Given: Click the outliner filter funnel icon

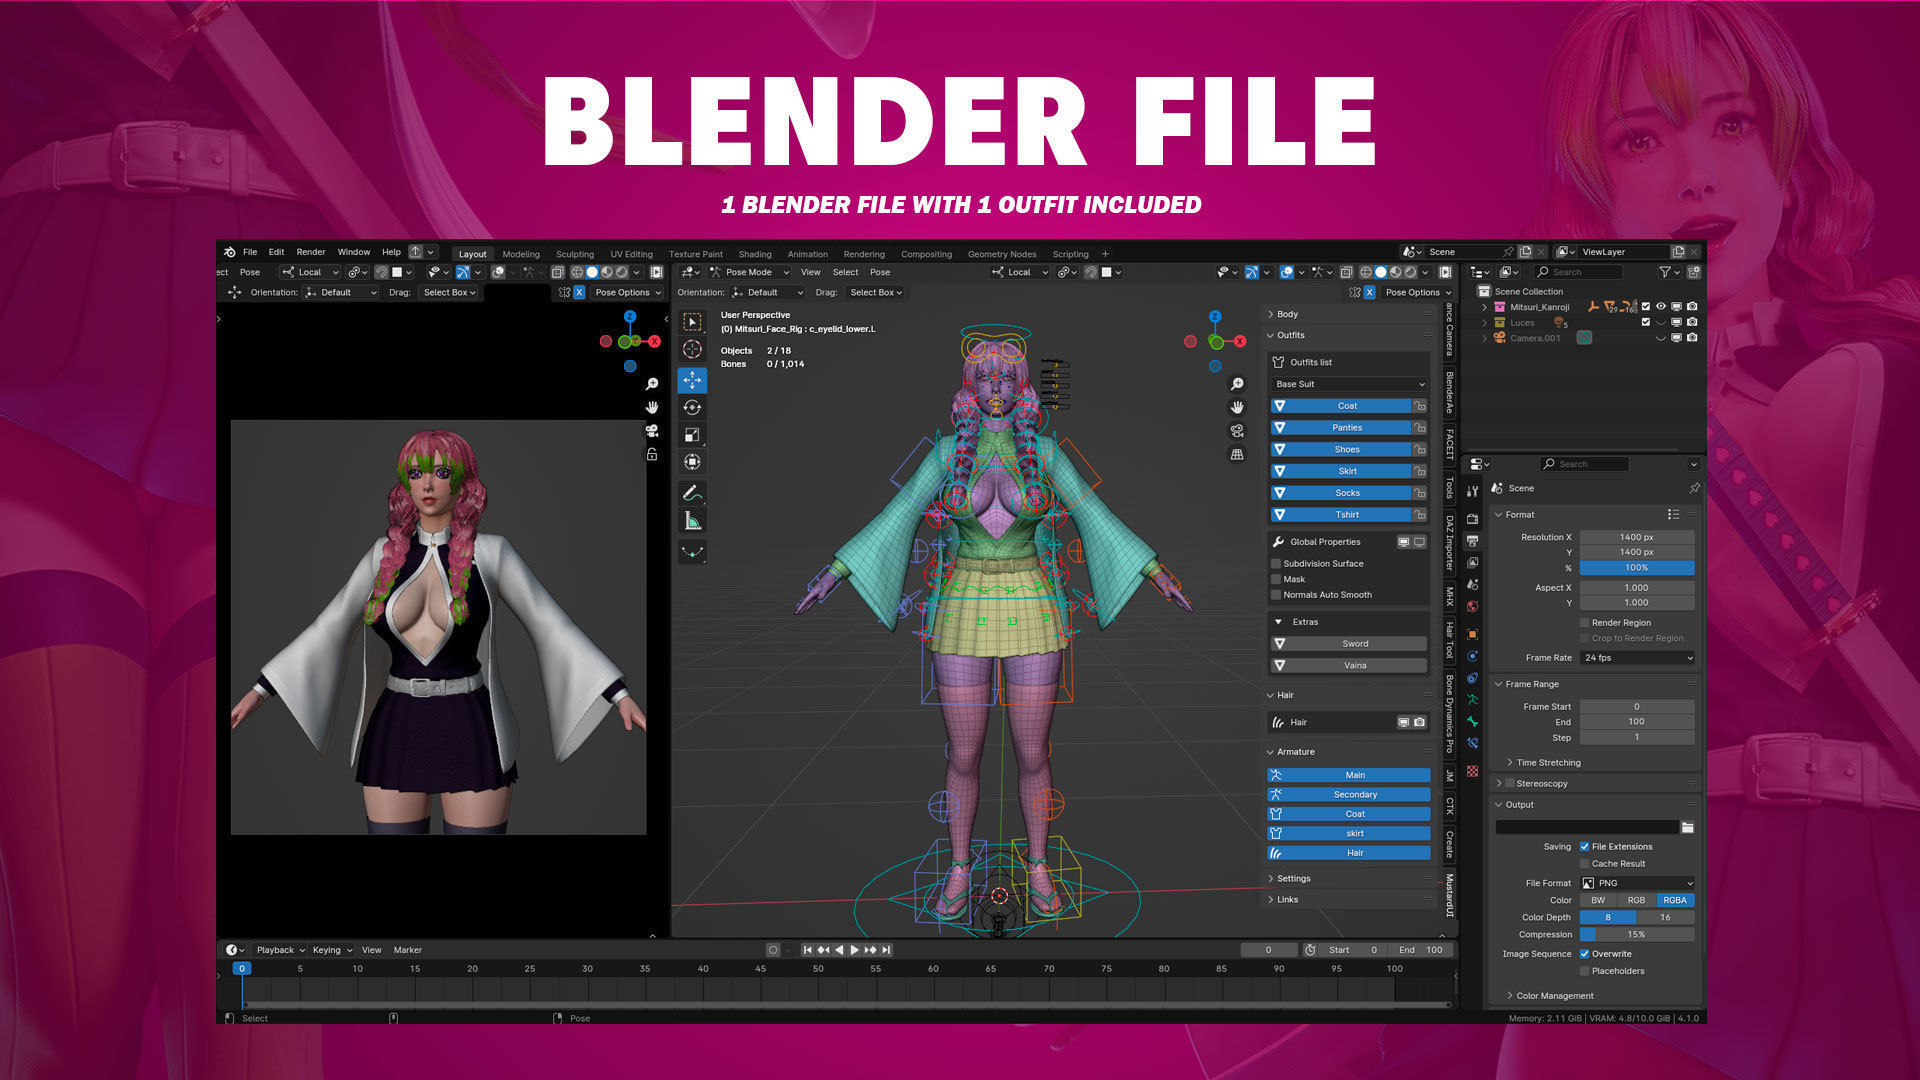Looking at the screenshot, I should pyautogui.click(x=1665, y=272).
